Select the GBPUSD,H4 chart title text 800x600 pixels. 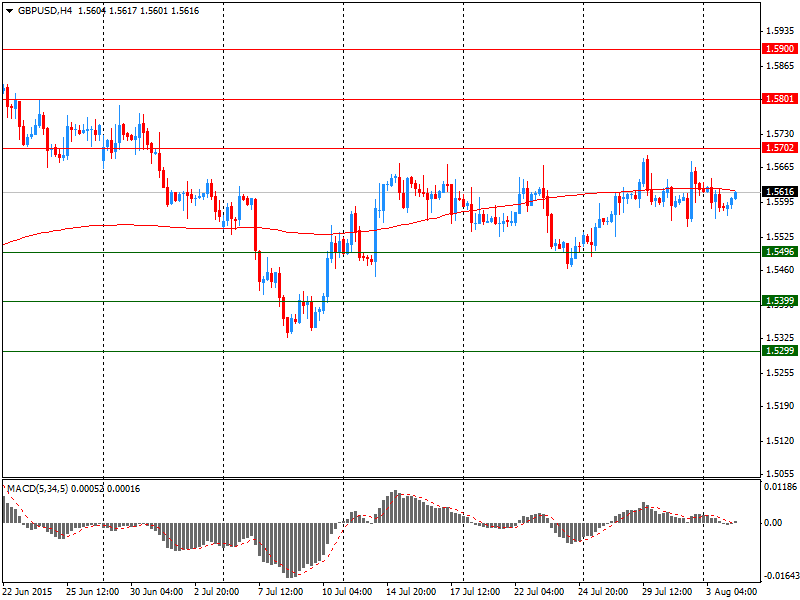tap(45, 11)
